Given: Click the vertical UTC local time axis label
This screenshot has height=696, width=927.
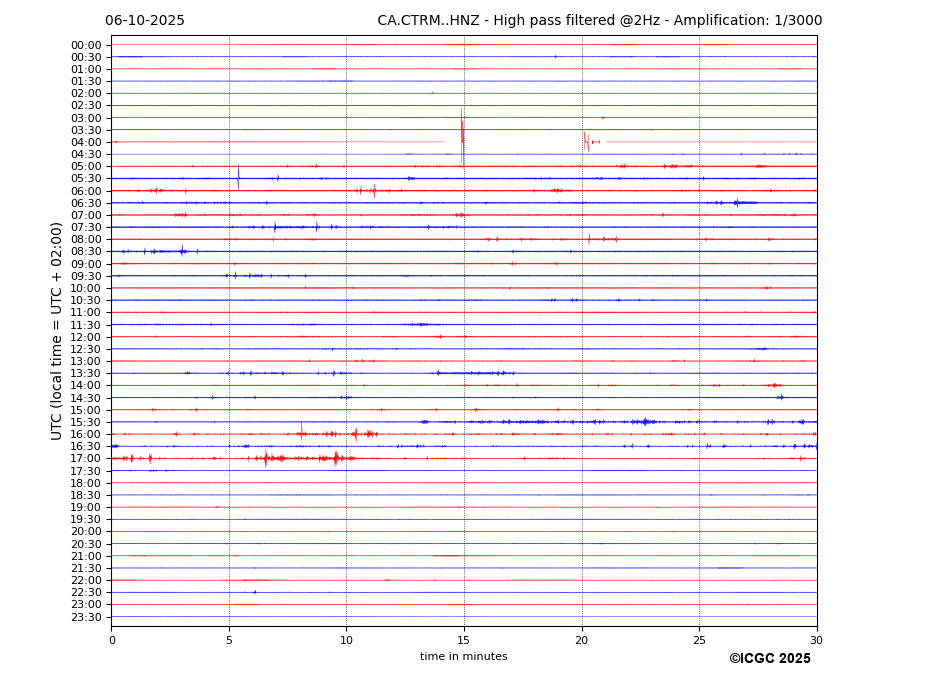Looking at the screenshot, I should click(x=57, y=330).
